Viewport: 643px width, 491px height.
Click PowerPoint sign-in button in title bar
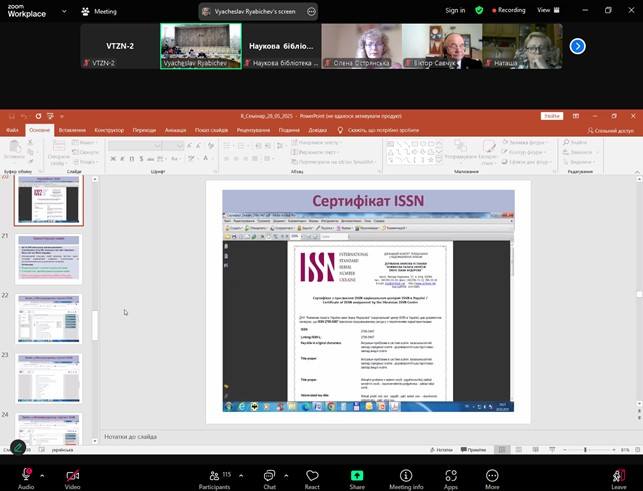coord(552,116)
